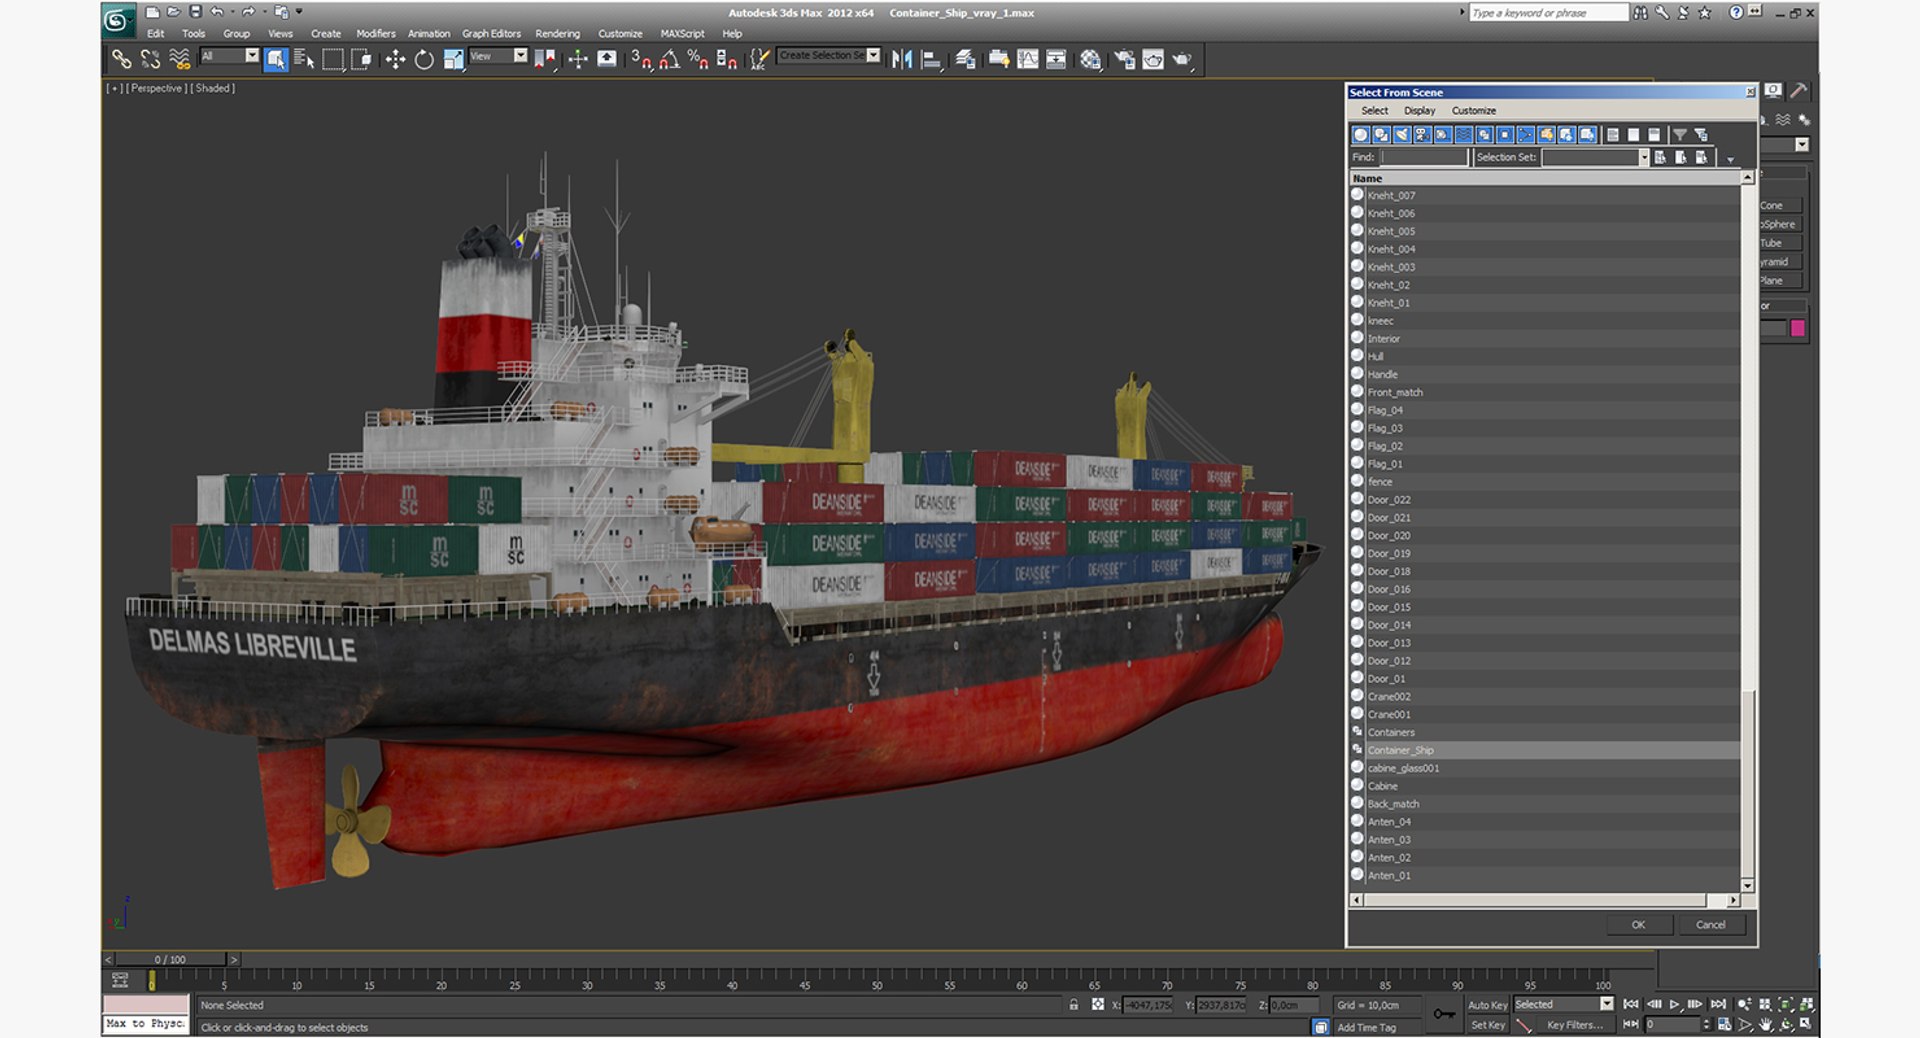Viewport: 1920px width, 1038px height.
Task: Click the magenta object color swatch
Action: (x=1797, y=328)
